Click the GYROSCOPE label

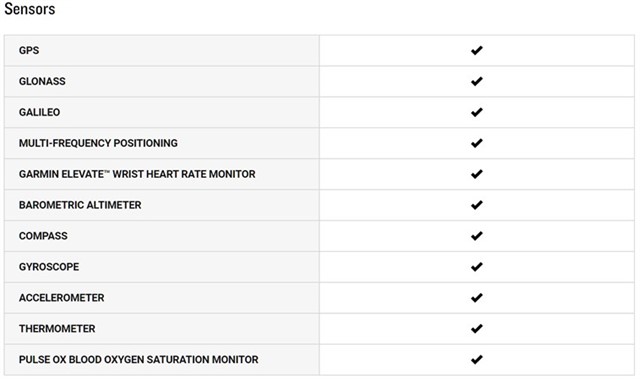(49, 267)
